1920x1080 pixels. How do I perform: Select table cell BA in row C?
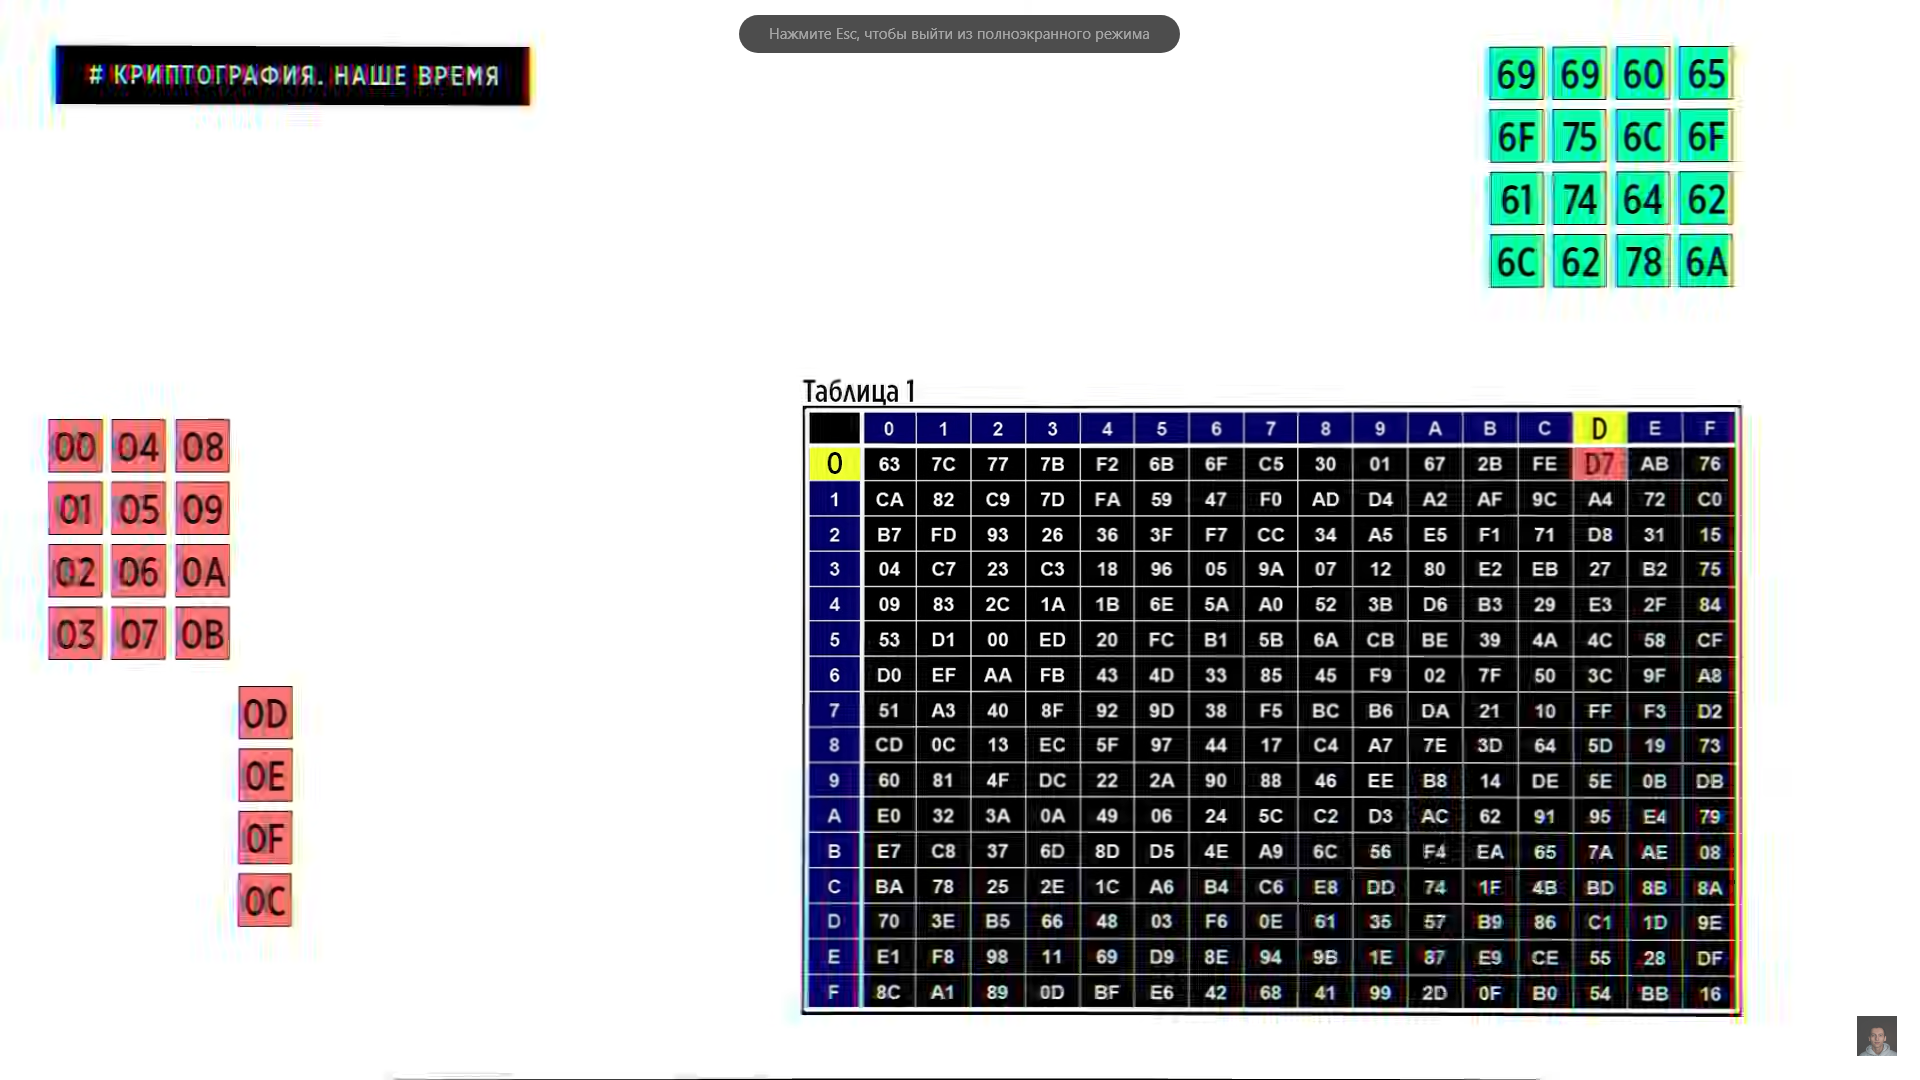tap(889, 887)
